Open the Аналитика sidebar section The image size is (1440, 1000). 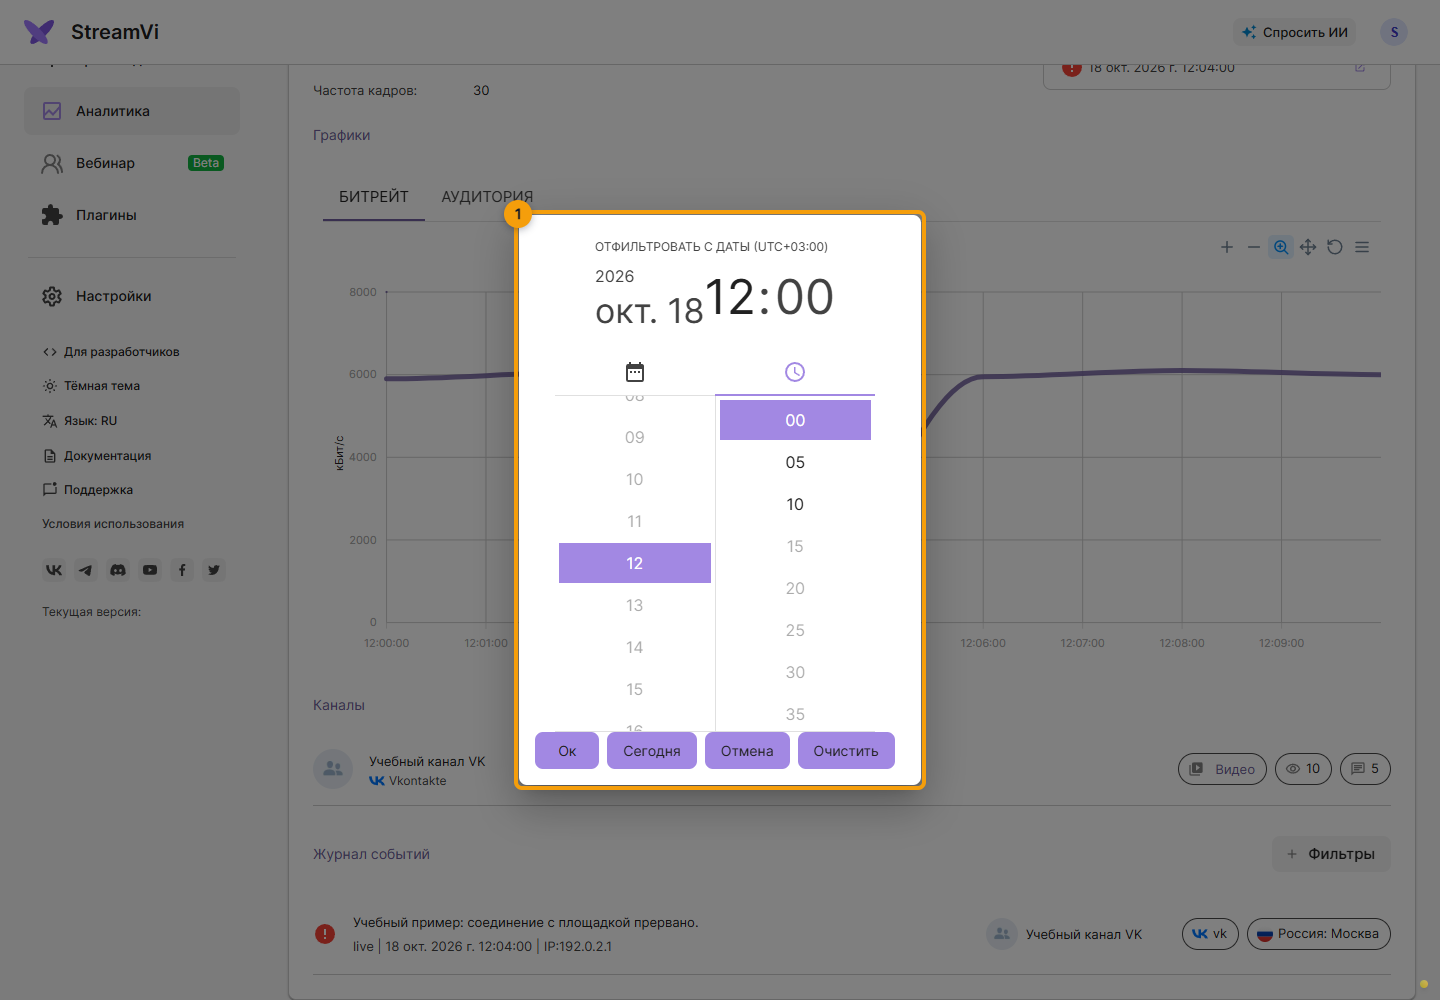click(x=132, y=111)
